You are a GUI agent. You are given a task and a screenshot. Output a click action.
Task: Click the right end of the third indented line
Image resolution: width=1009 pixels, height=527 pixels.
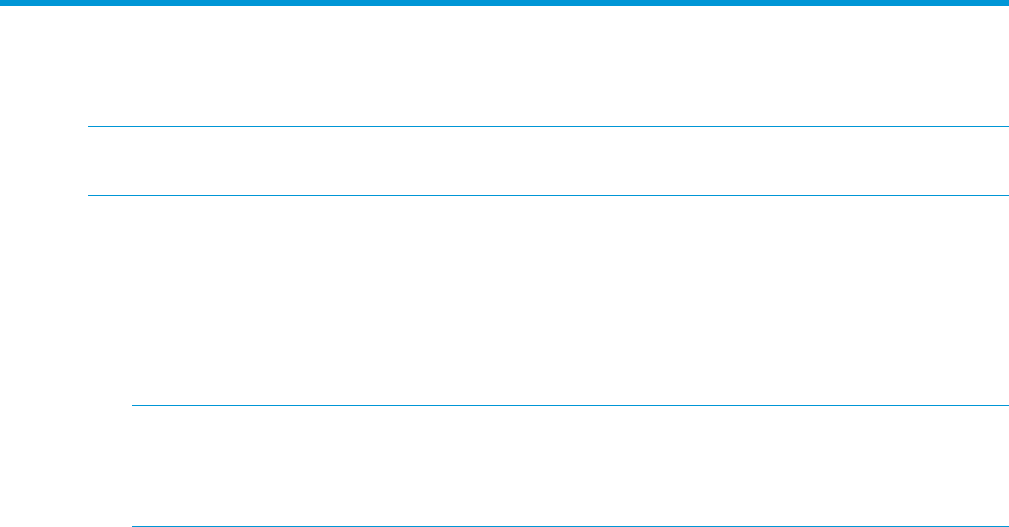pyautogui.click(x=1005, y=406)
